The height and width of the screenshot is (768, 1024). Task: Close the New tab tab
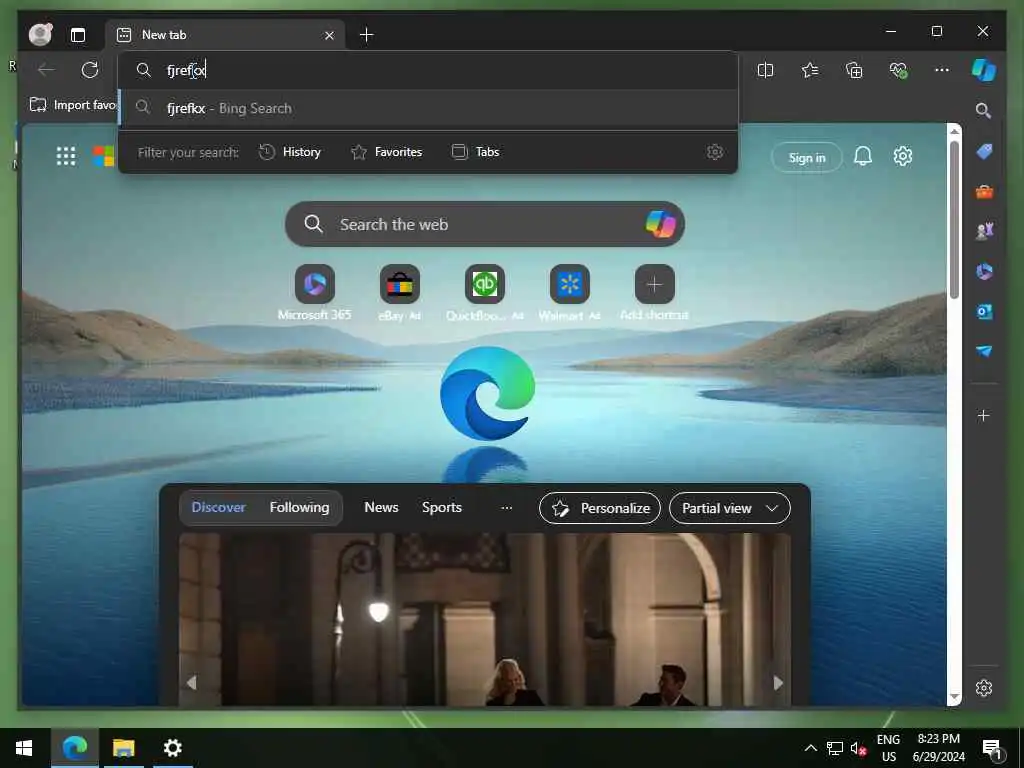(x=329, y=35)
